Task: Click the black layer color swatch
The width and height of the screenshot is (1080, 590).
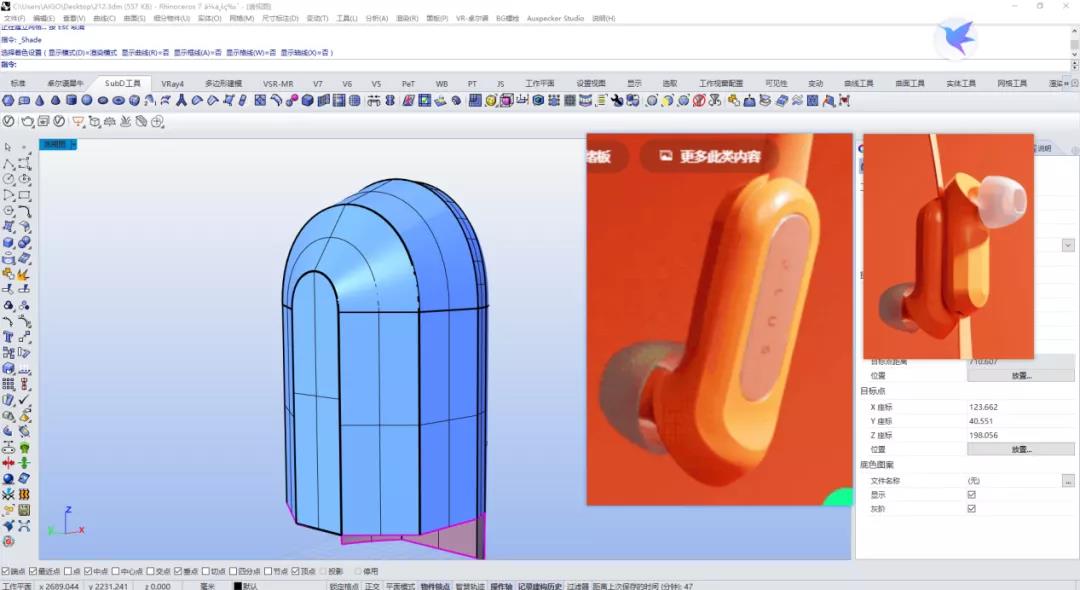Action: [237, 586]
